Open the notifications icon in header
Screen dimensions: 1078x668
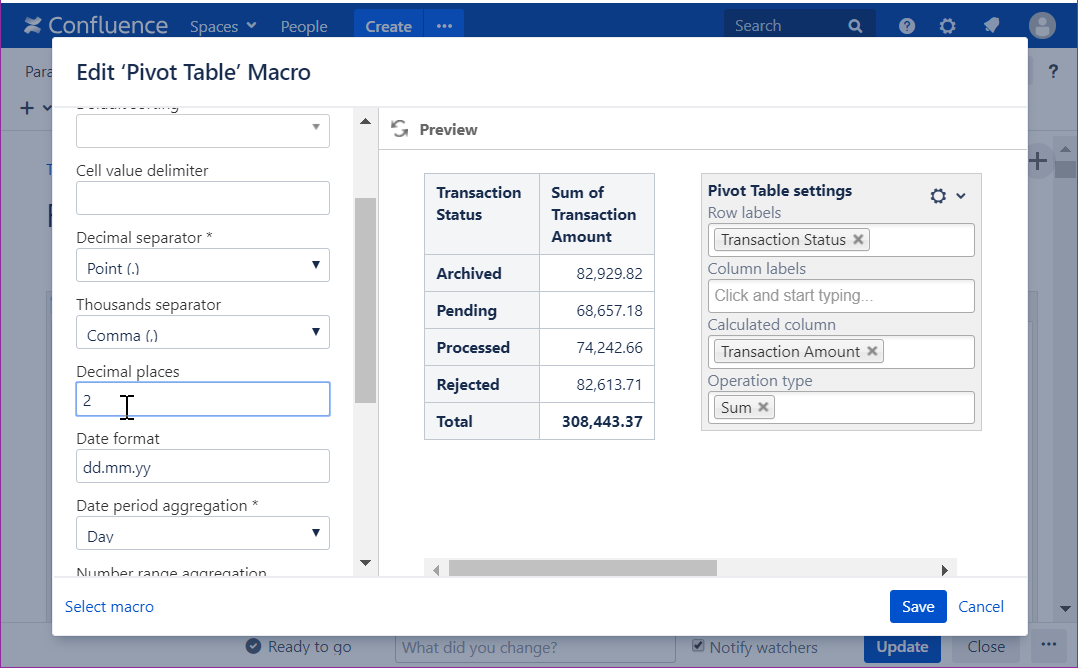click(991, 26)
